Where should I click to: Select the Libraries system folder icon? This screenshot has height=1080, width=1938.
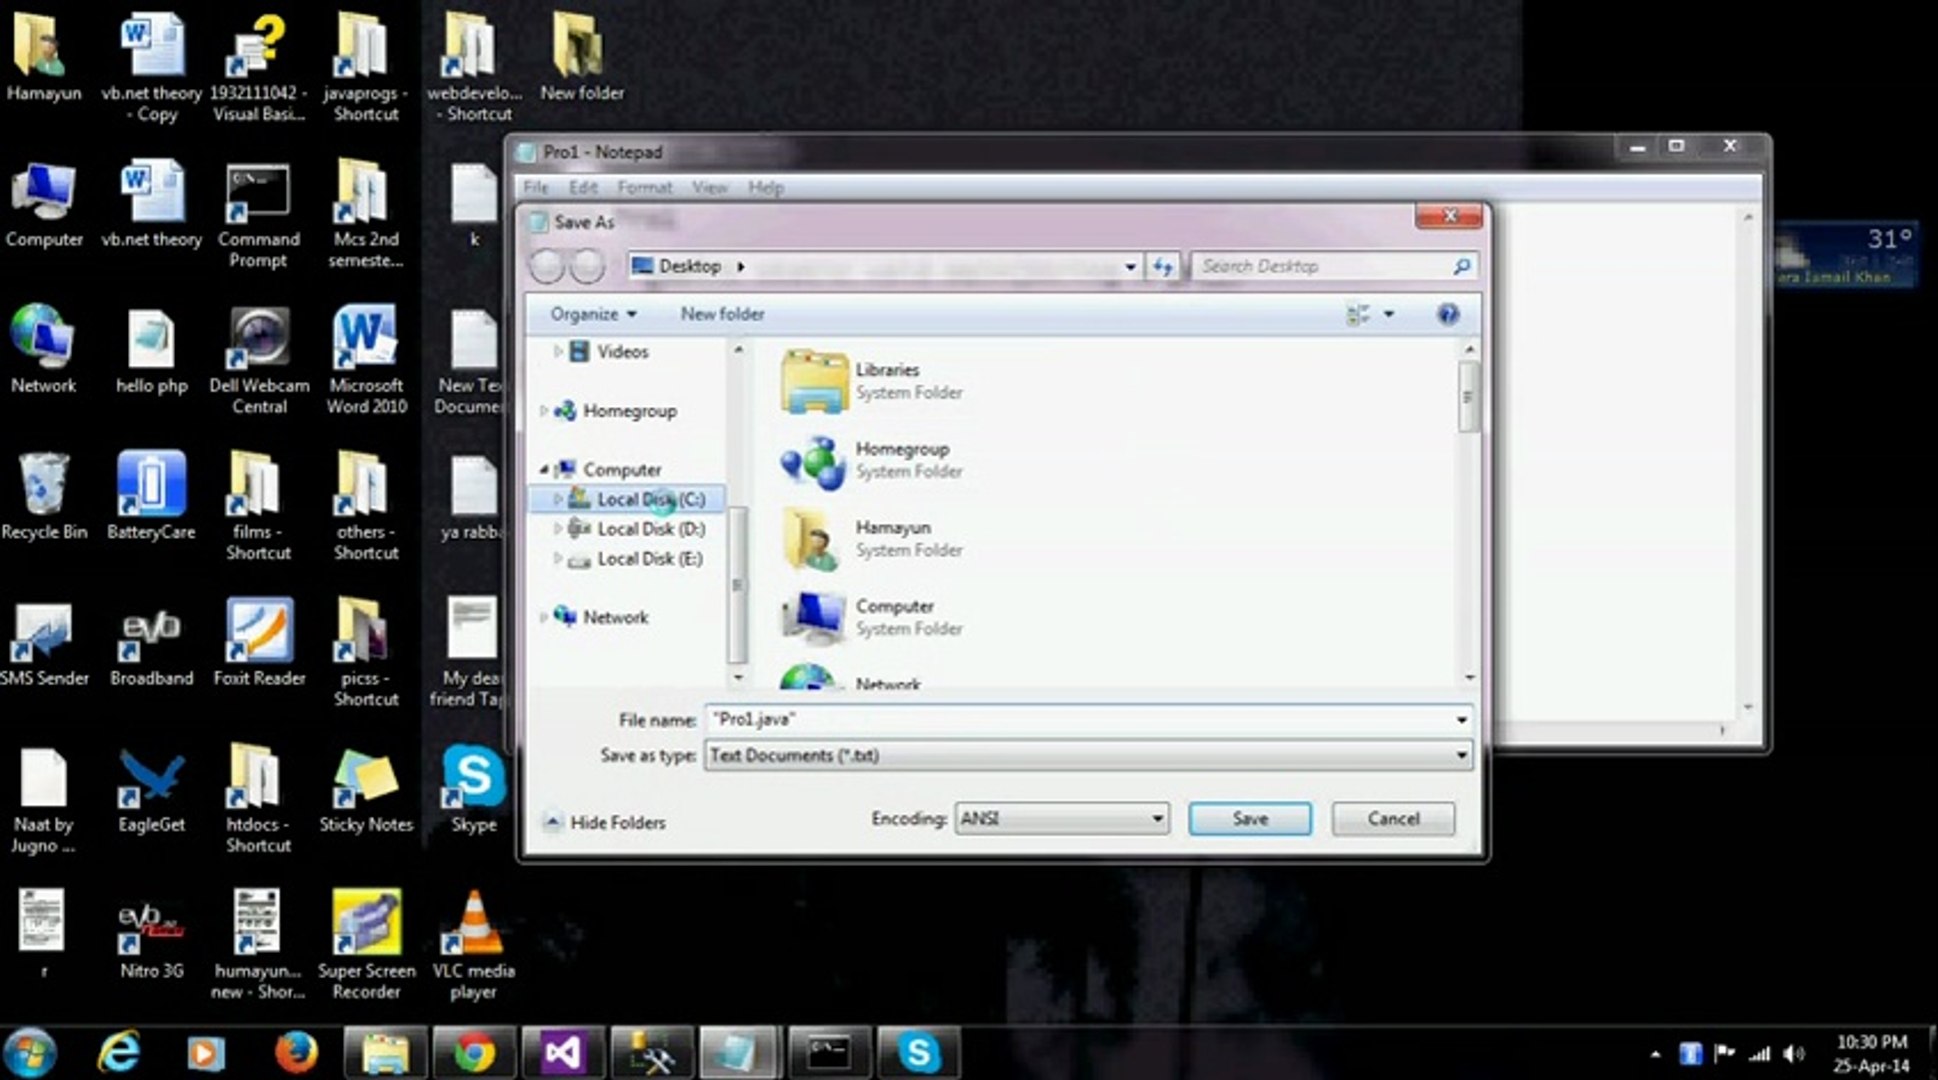coord(814,381)
